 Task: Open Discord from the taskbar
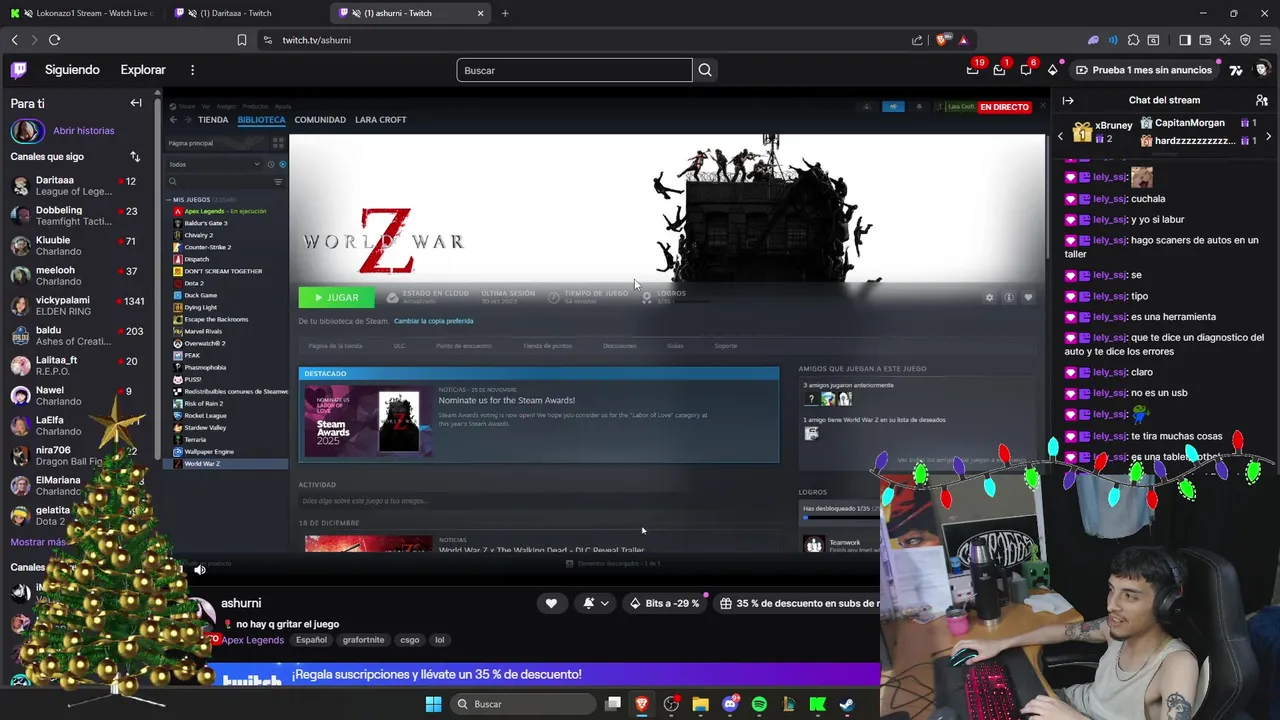[730, 704]
